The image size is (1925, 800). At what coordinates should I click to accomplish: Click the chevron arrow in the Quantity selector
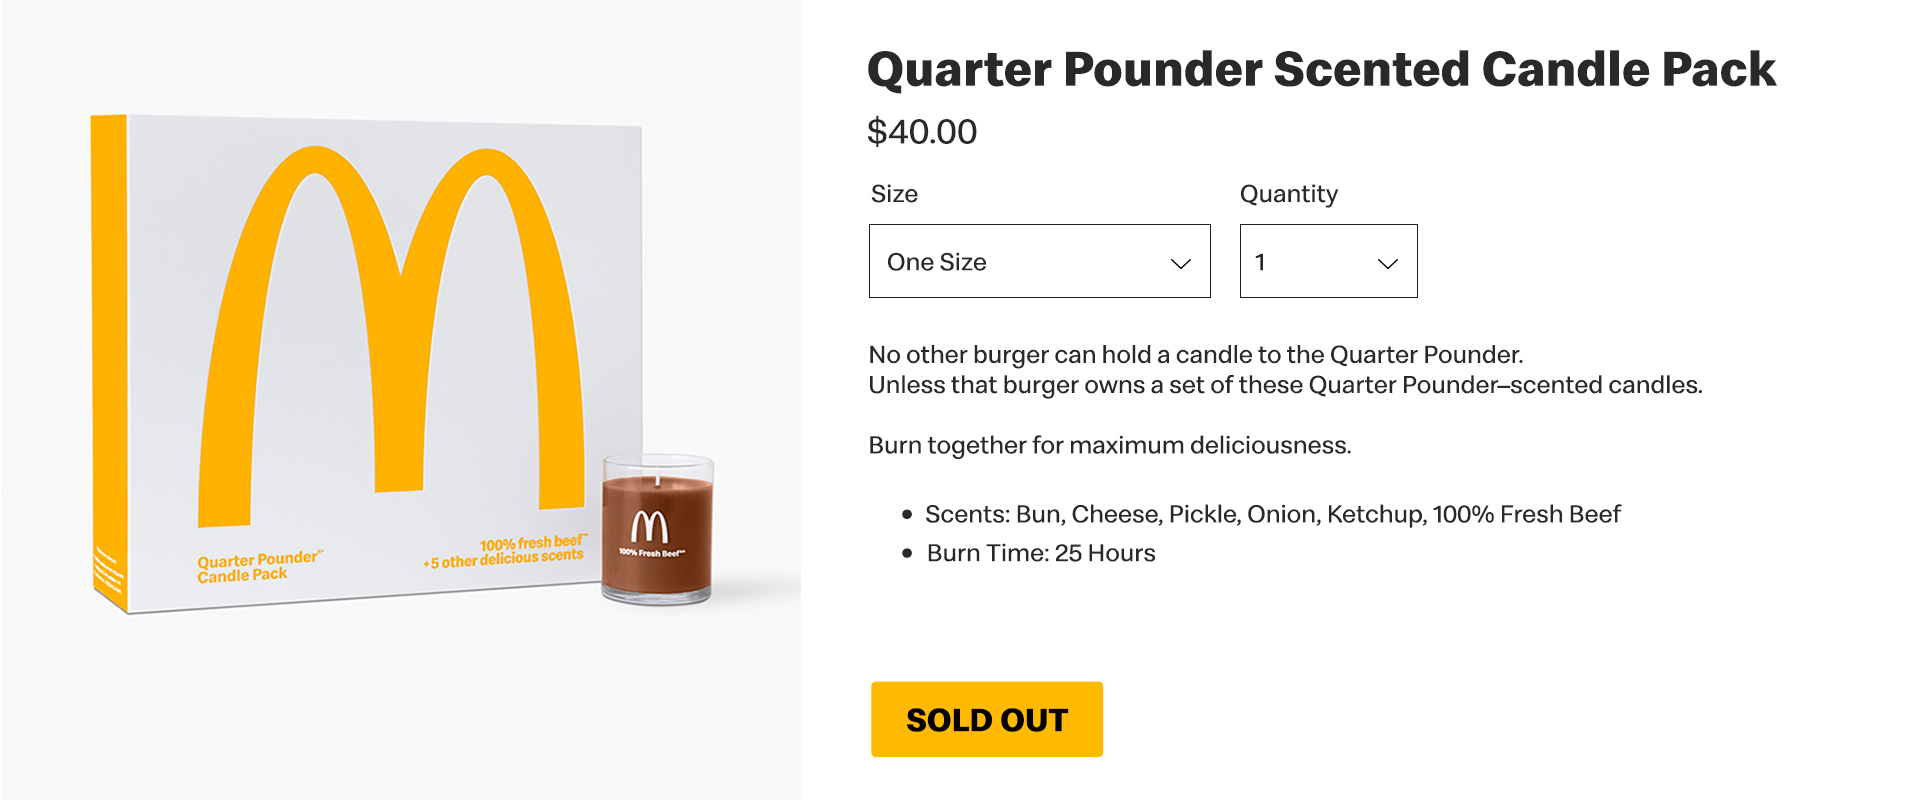[x=1387, y=263]
